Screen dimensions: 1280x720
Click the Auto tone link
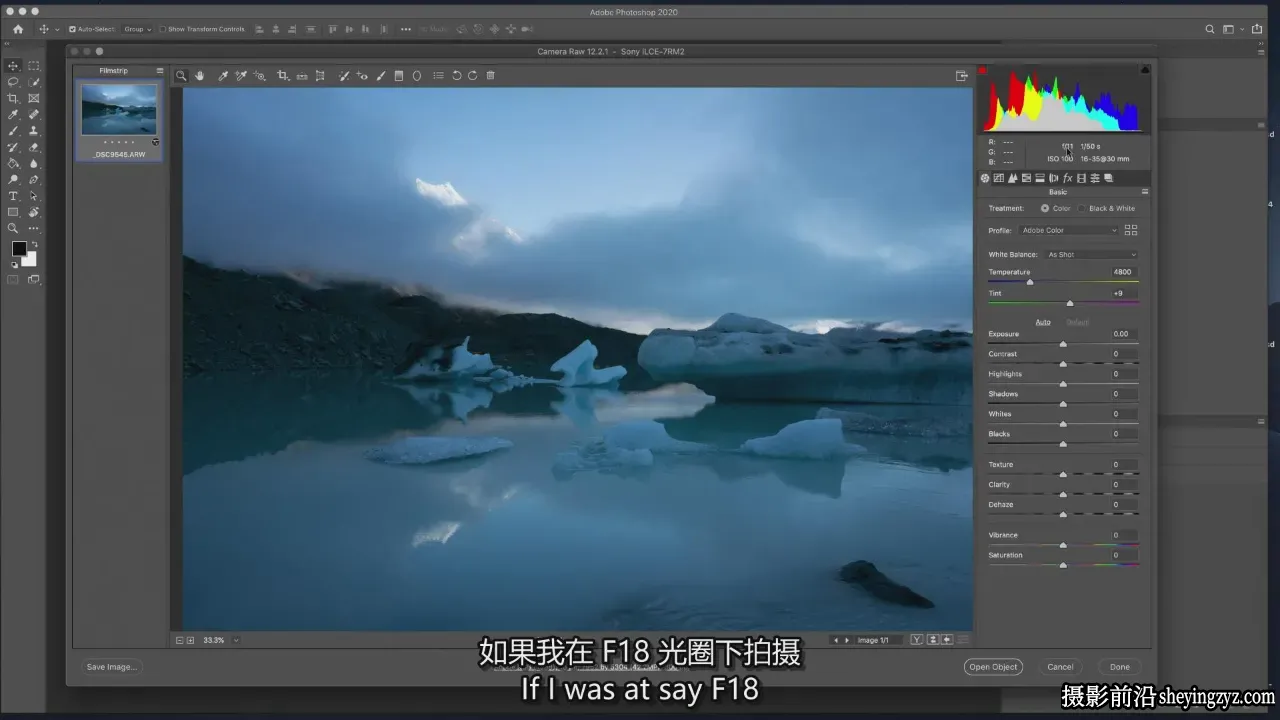click(1043, 322)
